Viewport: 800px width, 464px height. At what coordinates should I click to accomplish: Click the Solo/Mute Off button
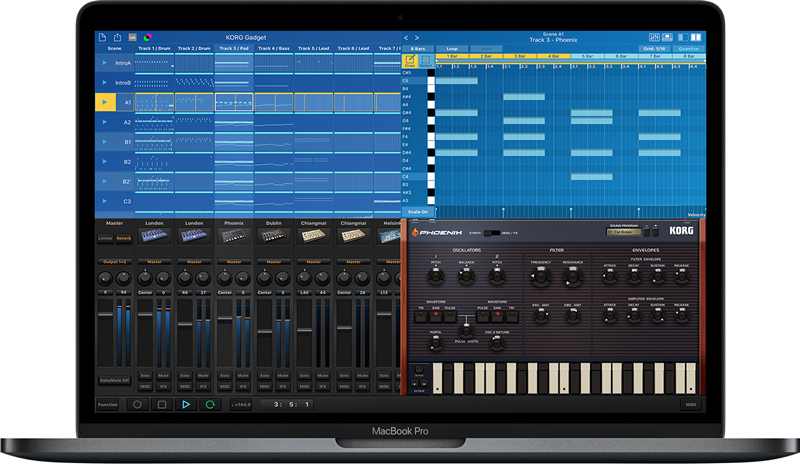click(115, 380)
